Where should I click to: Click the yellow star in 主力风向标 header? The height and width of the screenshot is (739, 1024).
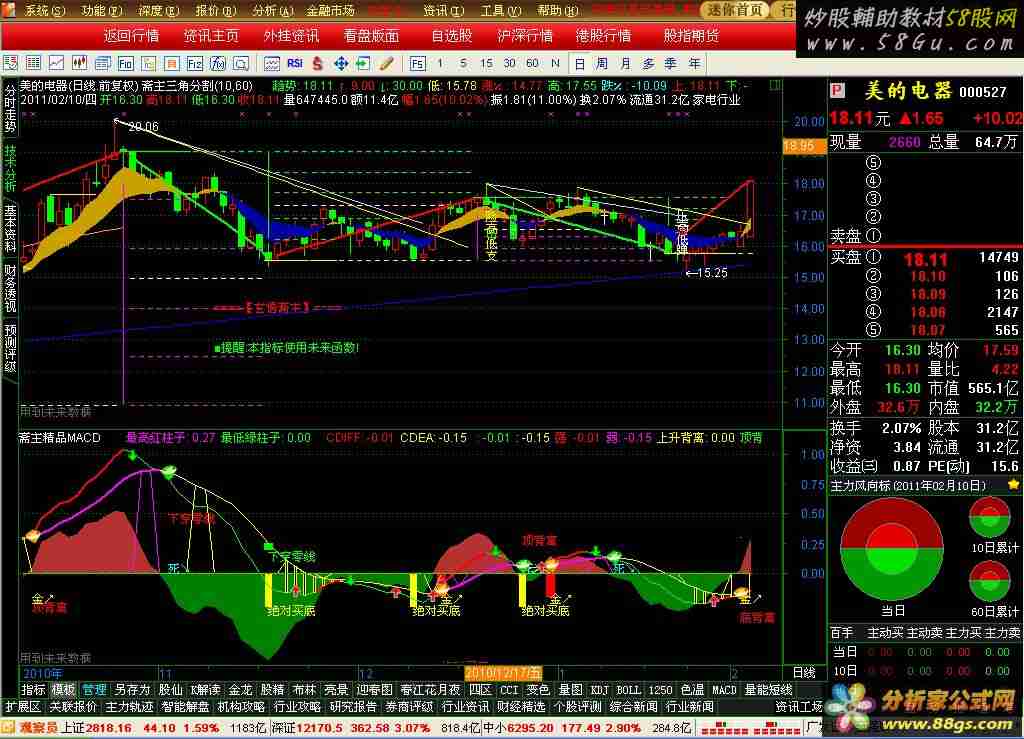click(1013, 485)
